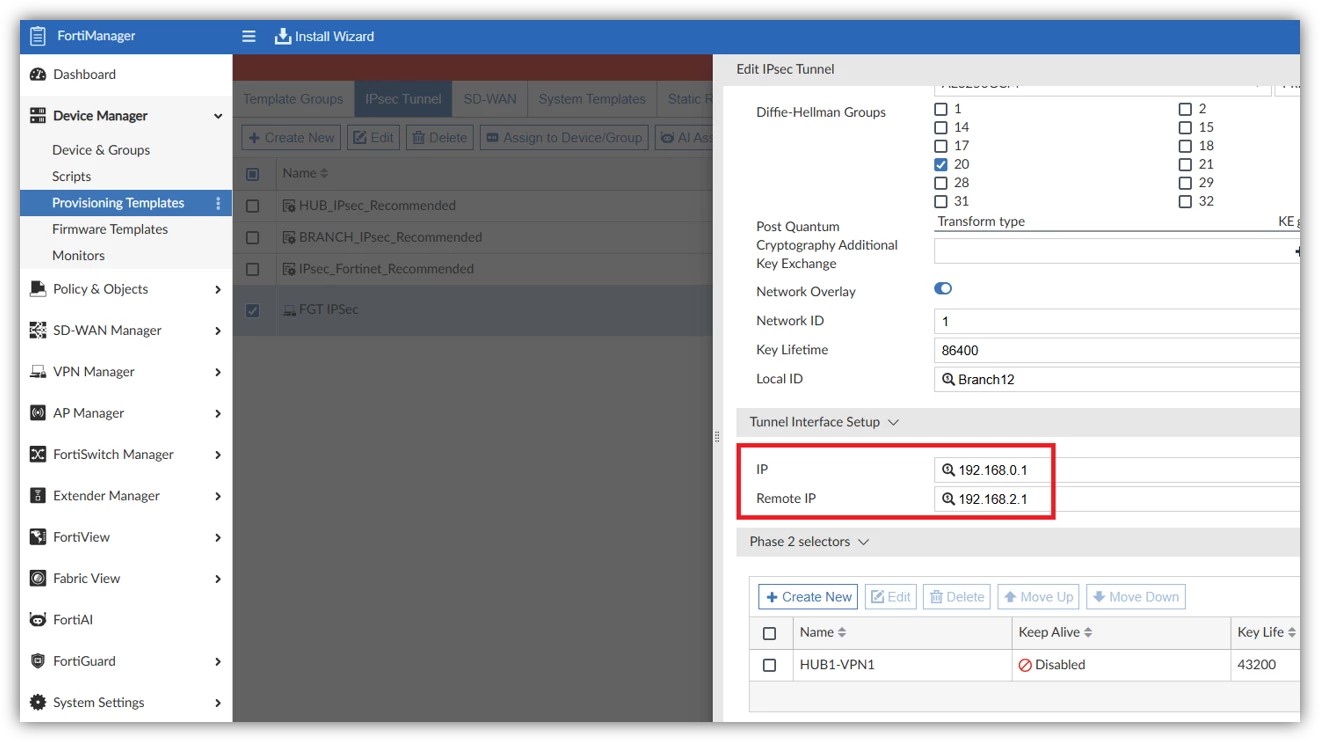Open the hamburger menu icon
This screenshot has width=1320, height=742.
tap(249, 36)
